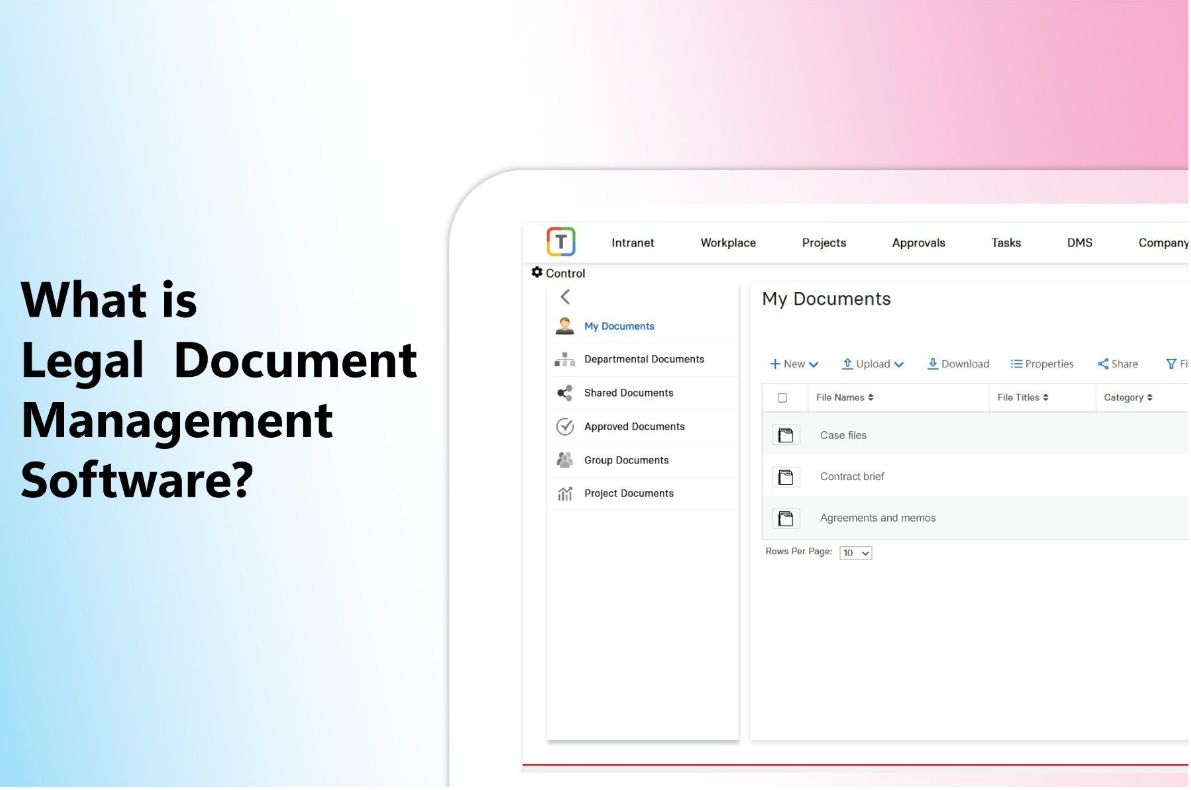This screenshot has width=1191, height=790.
Task: Click the colorful T logo icon
Action: point(561,242)
